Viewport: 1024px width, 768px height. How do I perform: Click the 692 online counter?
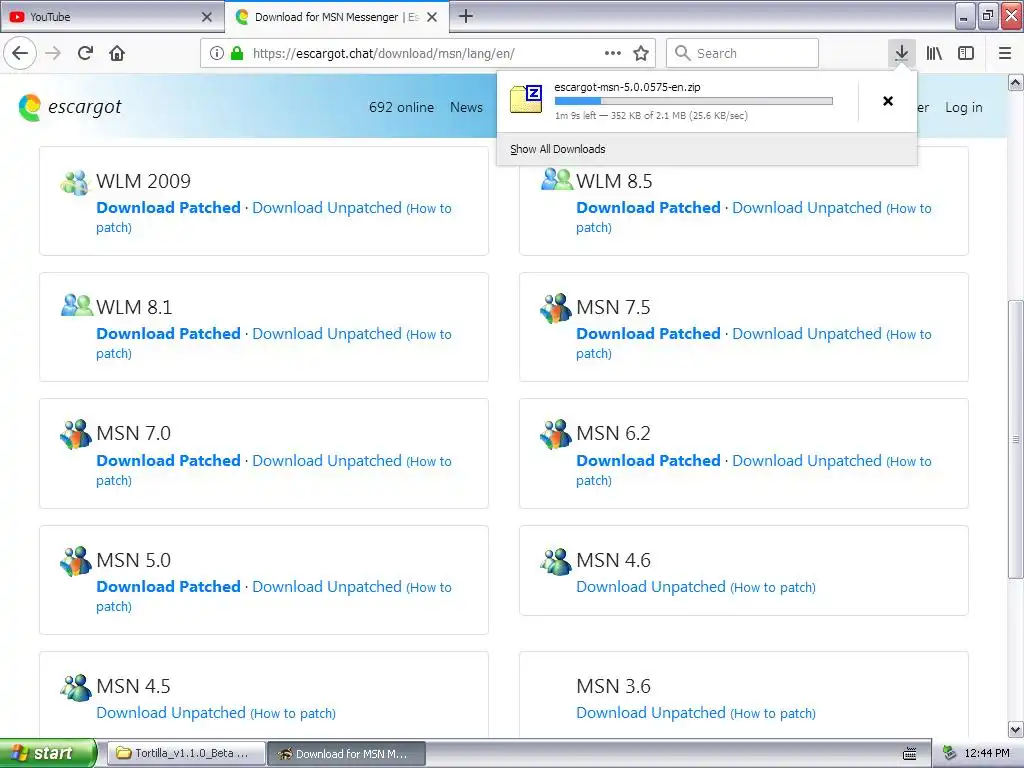(401, 107)
